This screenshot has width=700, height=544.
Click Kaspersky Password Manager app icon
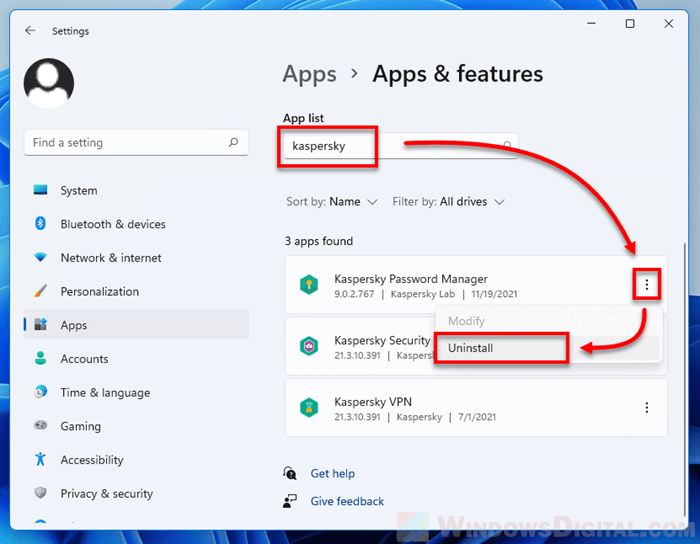(x=309, y=285)
